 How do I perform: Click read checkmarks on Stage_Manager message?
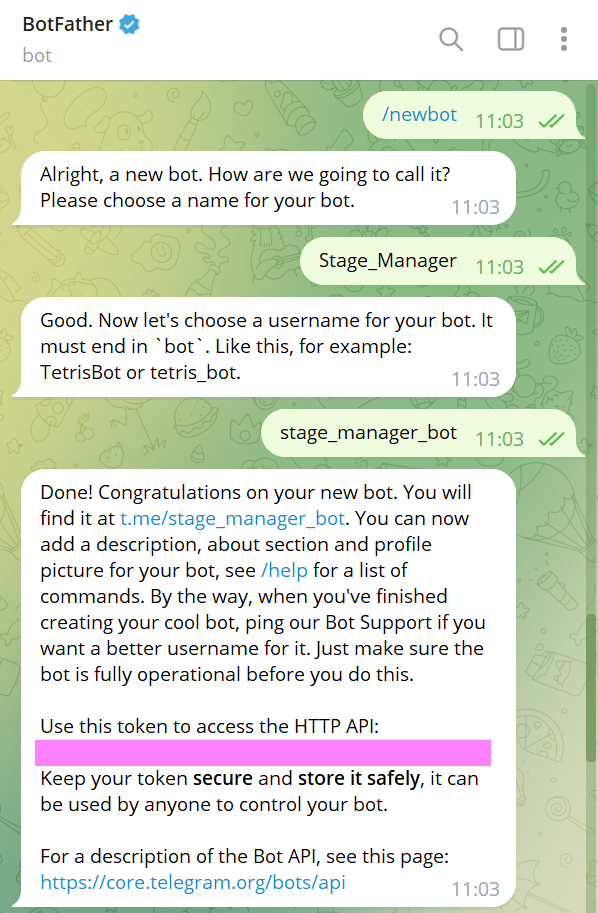(x=551, y=267)
